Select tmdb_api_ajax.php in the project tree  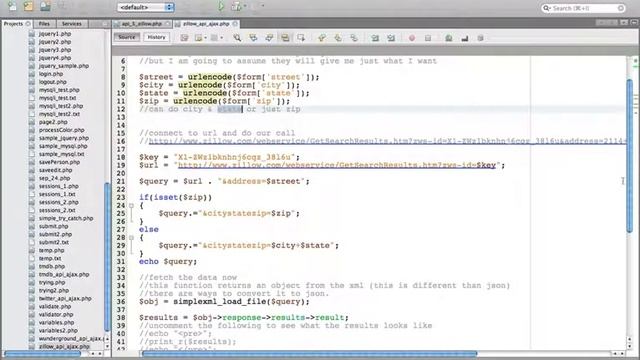(64, 274)
